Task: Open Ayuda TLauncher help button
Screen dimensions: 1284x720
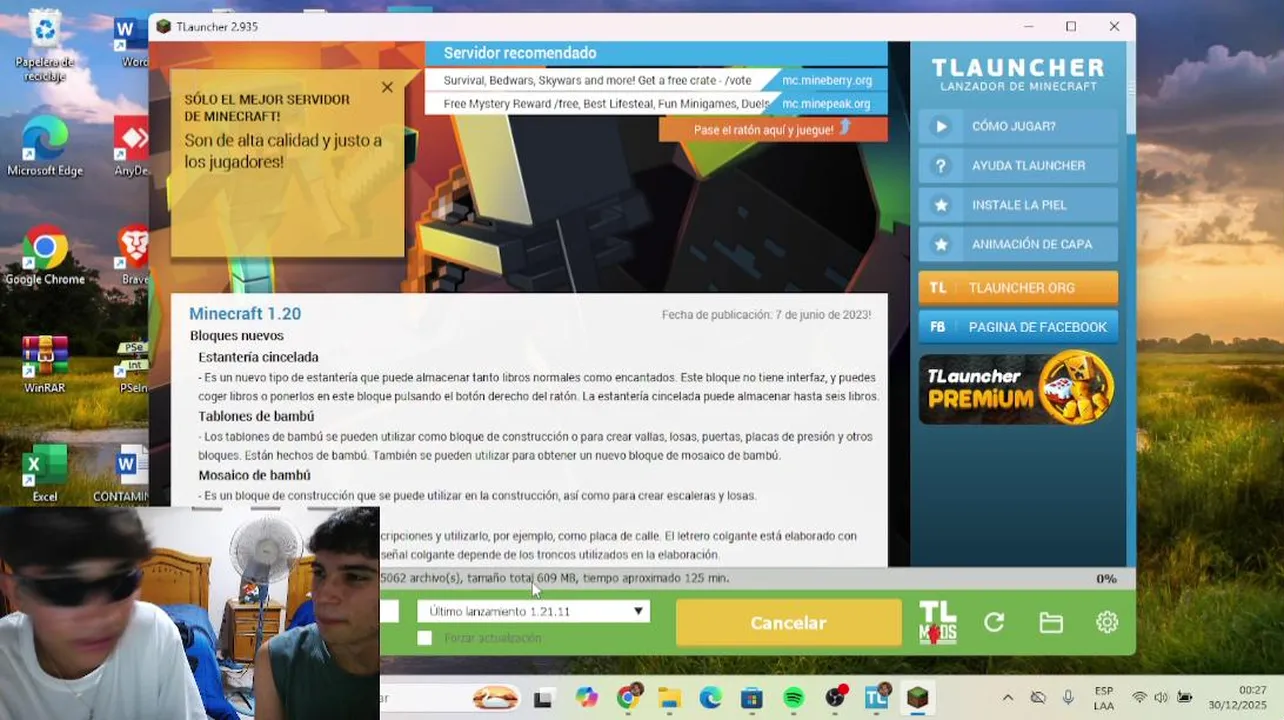Action: point(1018,165)
